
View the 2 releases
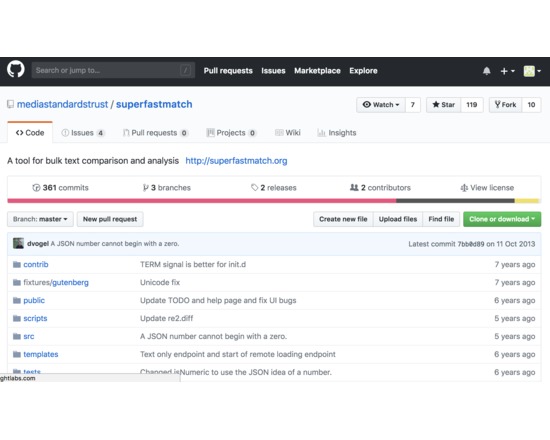tap(274, 188)
